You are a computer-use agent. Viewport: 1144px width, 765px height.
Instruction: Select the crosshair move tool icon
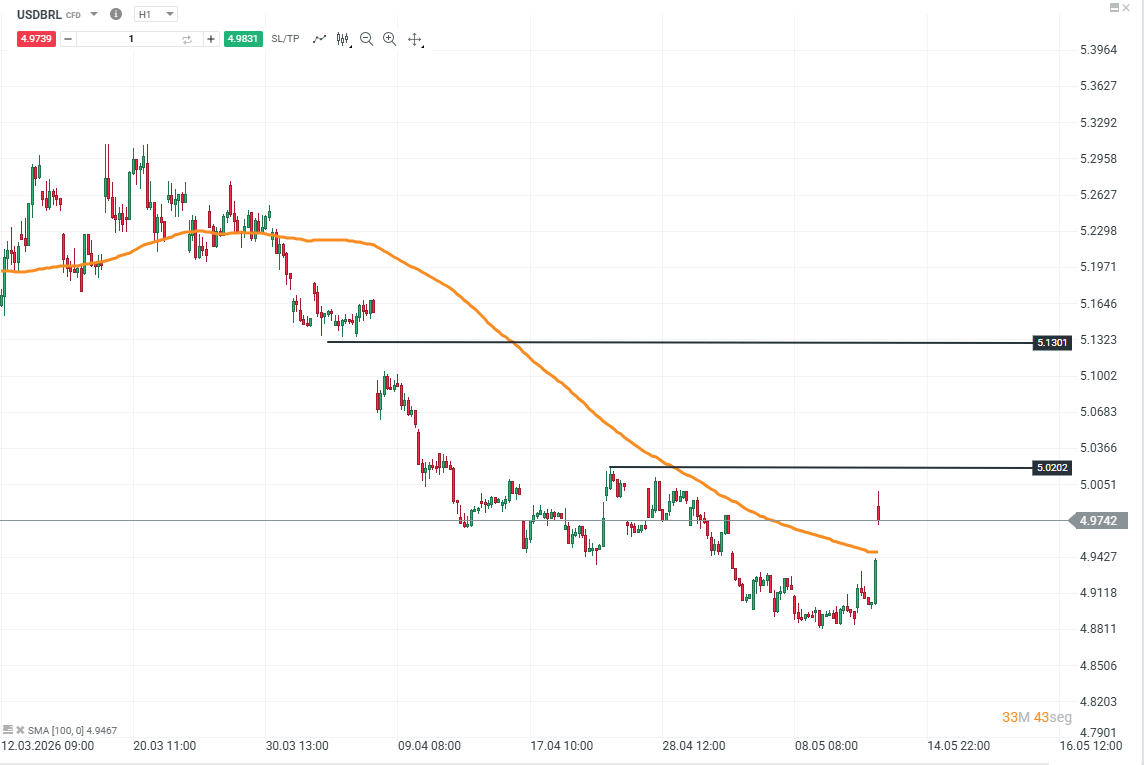click(414, 39)
